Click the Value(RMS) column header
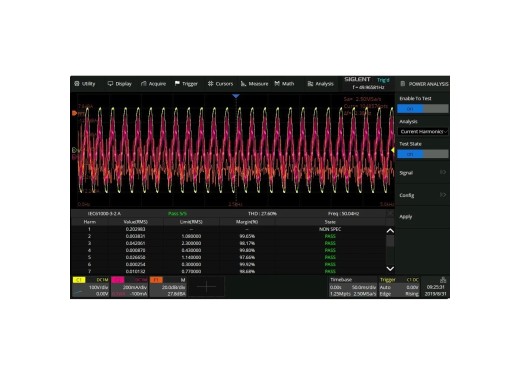Image resolution: width=520 pixels, height=380 pixels. pyautogui.click(x=135, y=222)
